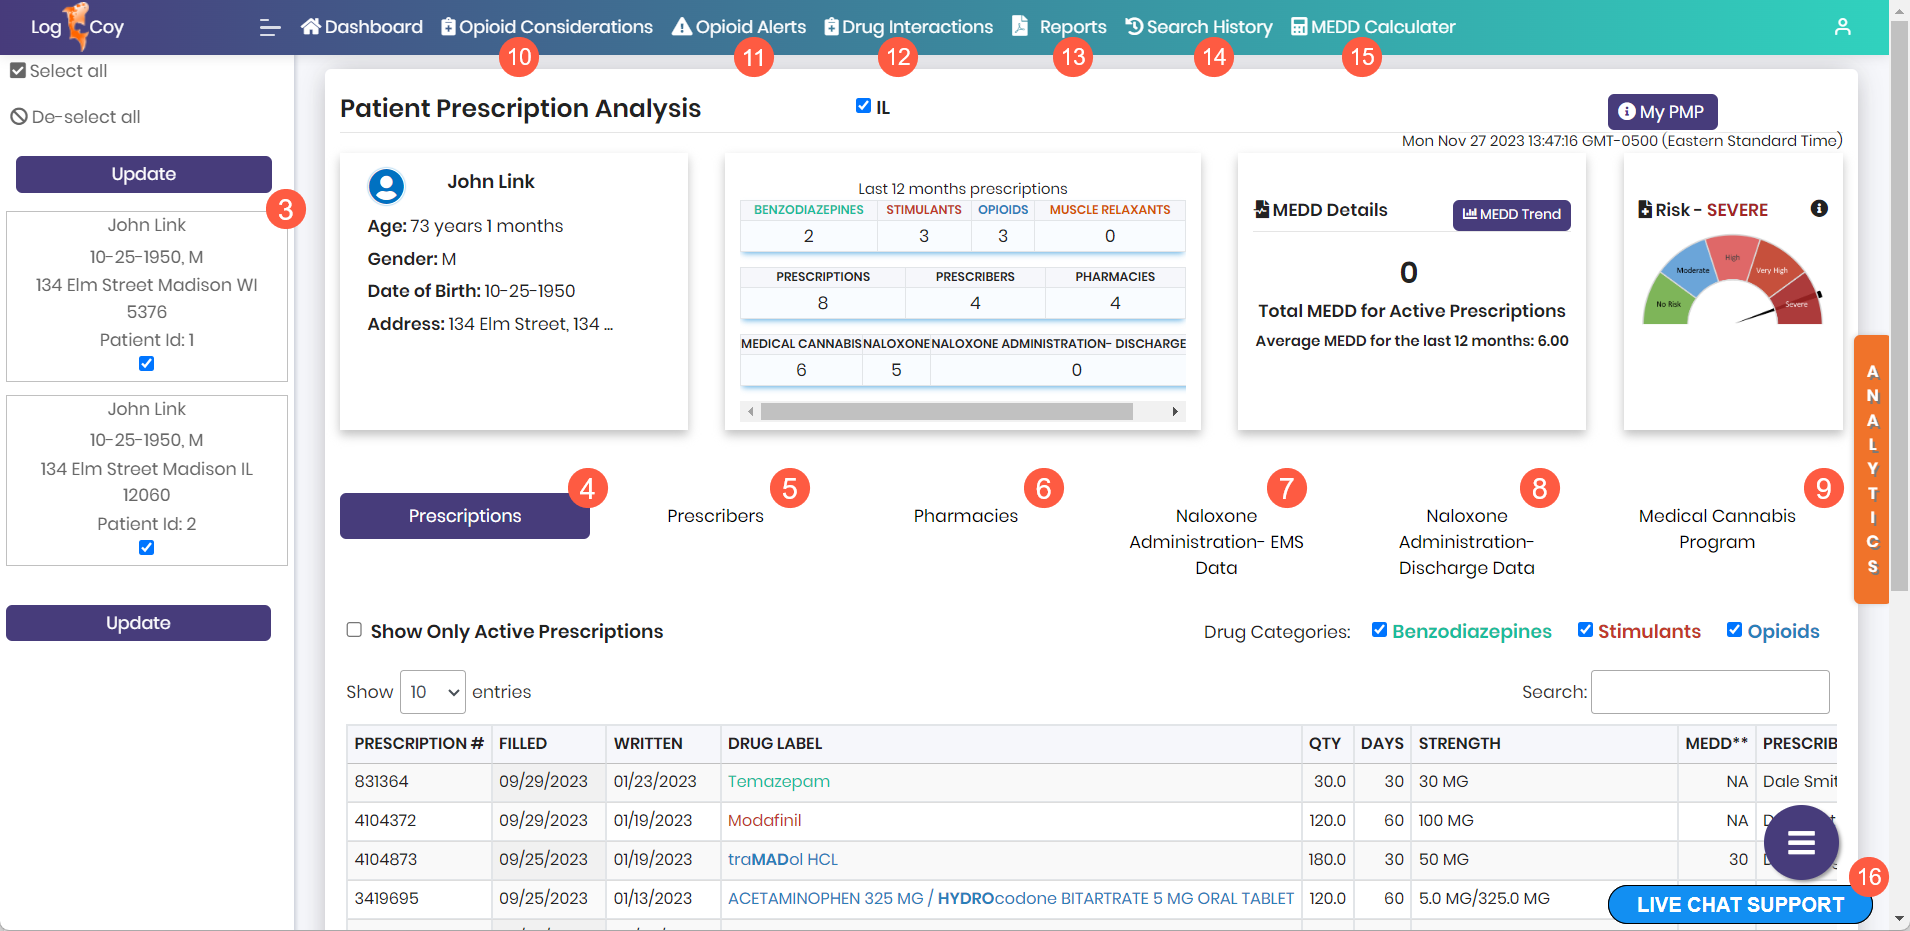Open the Pharmacies tab
The height and width of the screenshot is (931, 1910).
click(965, 516)
